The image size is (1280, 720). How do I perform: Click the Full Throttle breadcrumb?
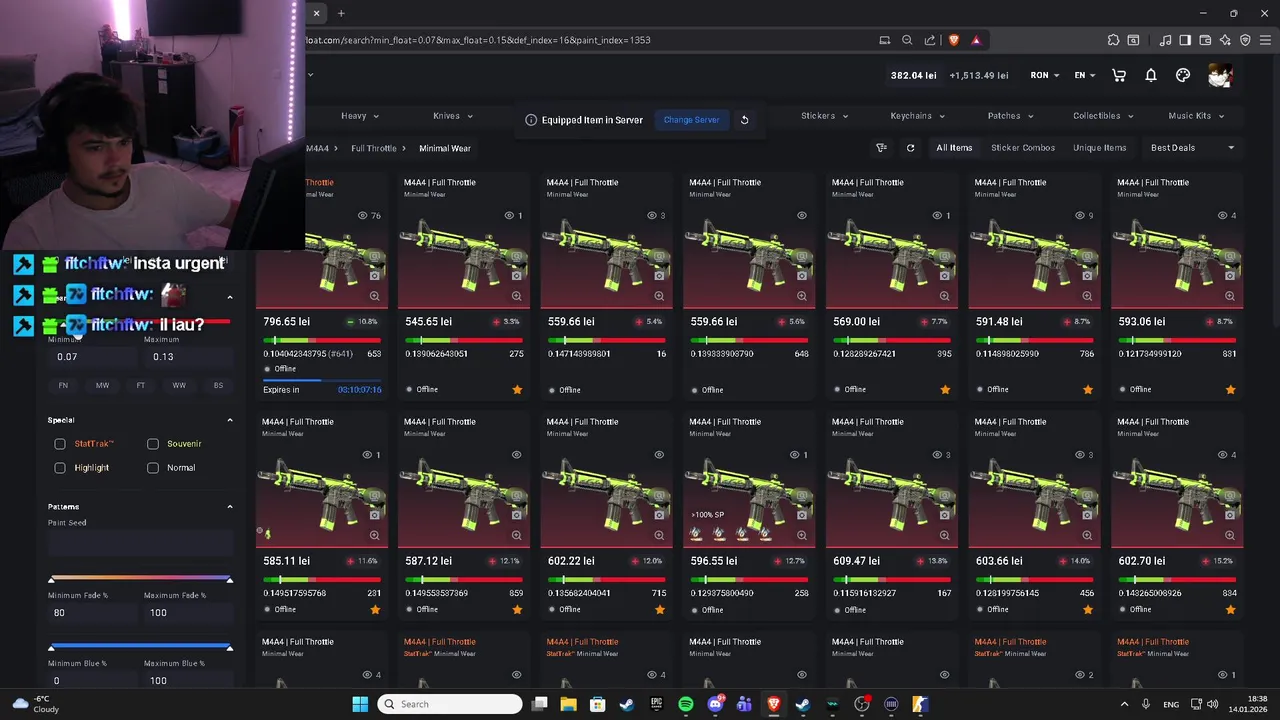(x=374, y=148)
